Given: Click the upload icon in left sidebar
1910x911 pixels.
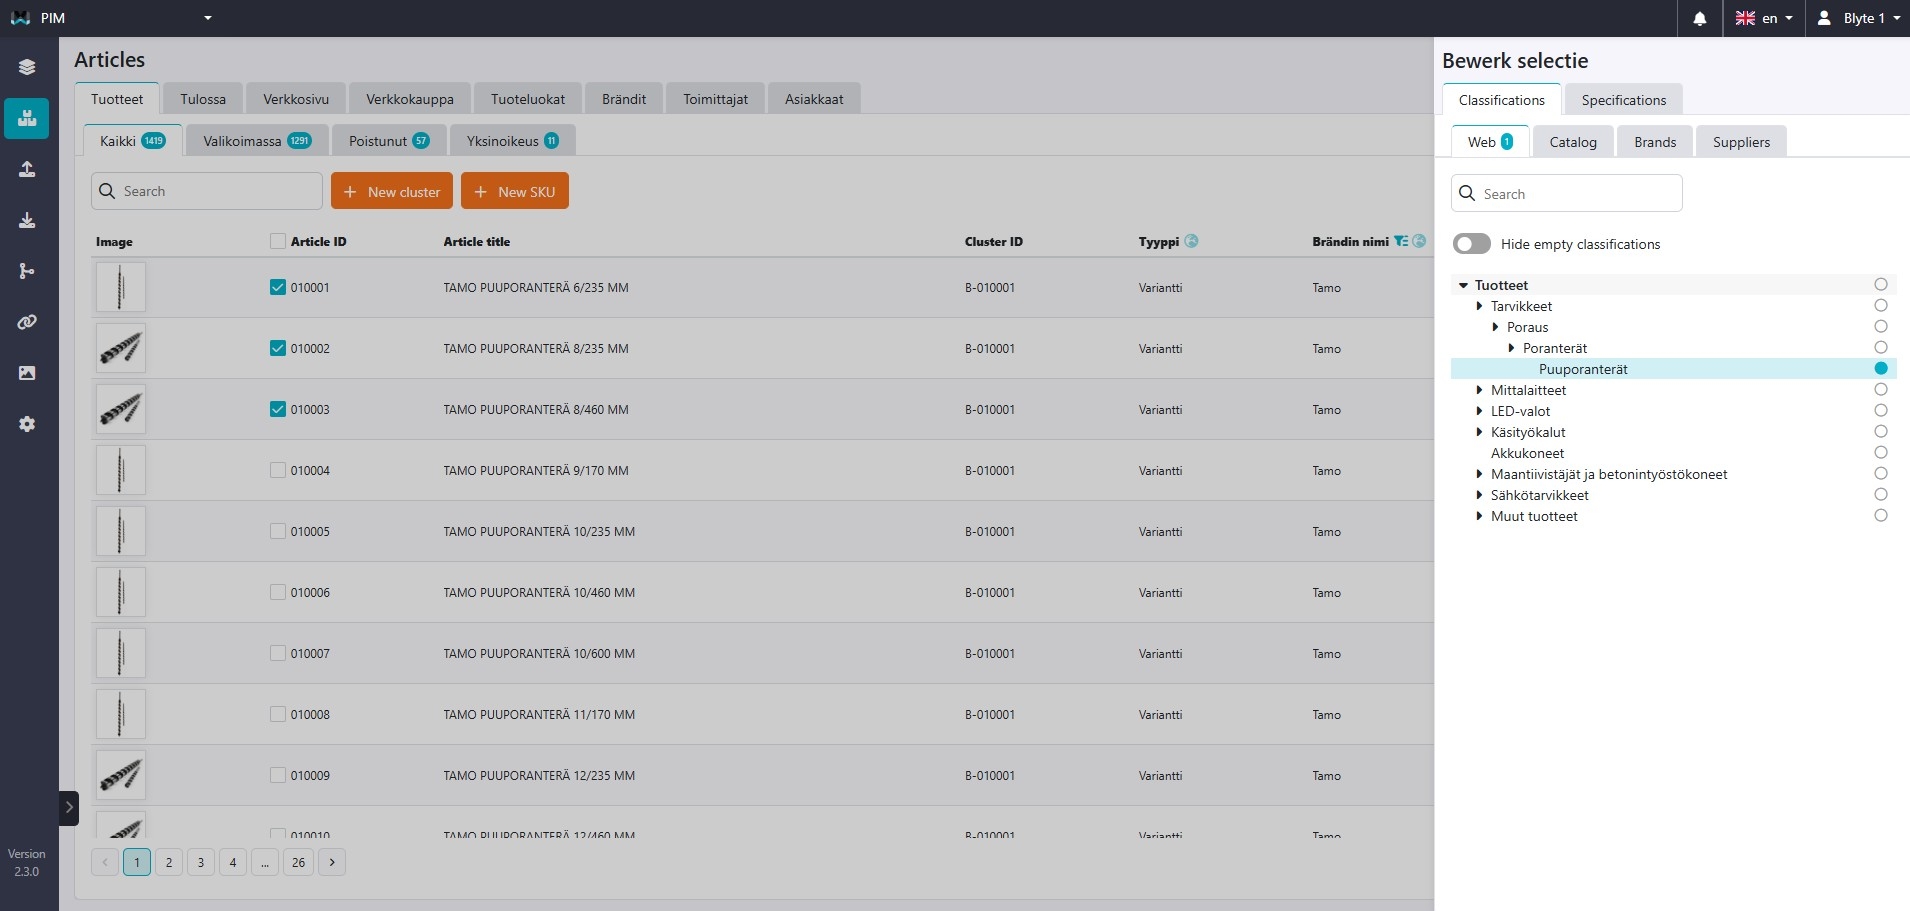Looking at the screenshot, I should (27, 169).
